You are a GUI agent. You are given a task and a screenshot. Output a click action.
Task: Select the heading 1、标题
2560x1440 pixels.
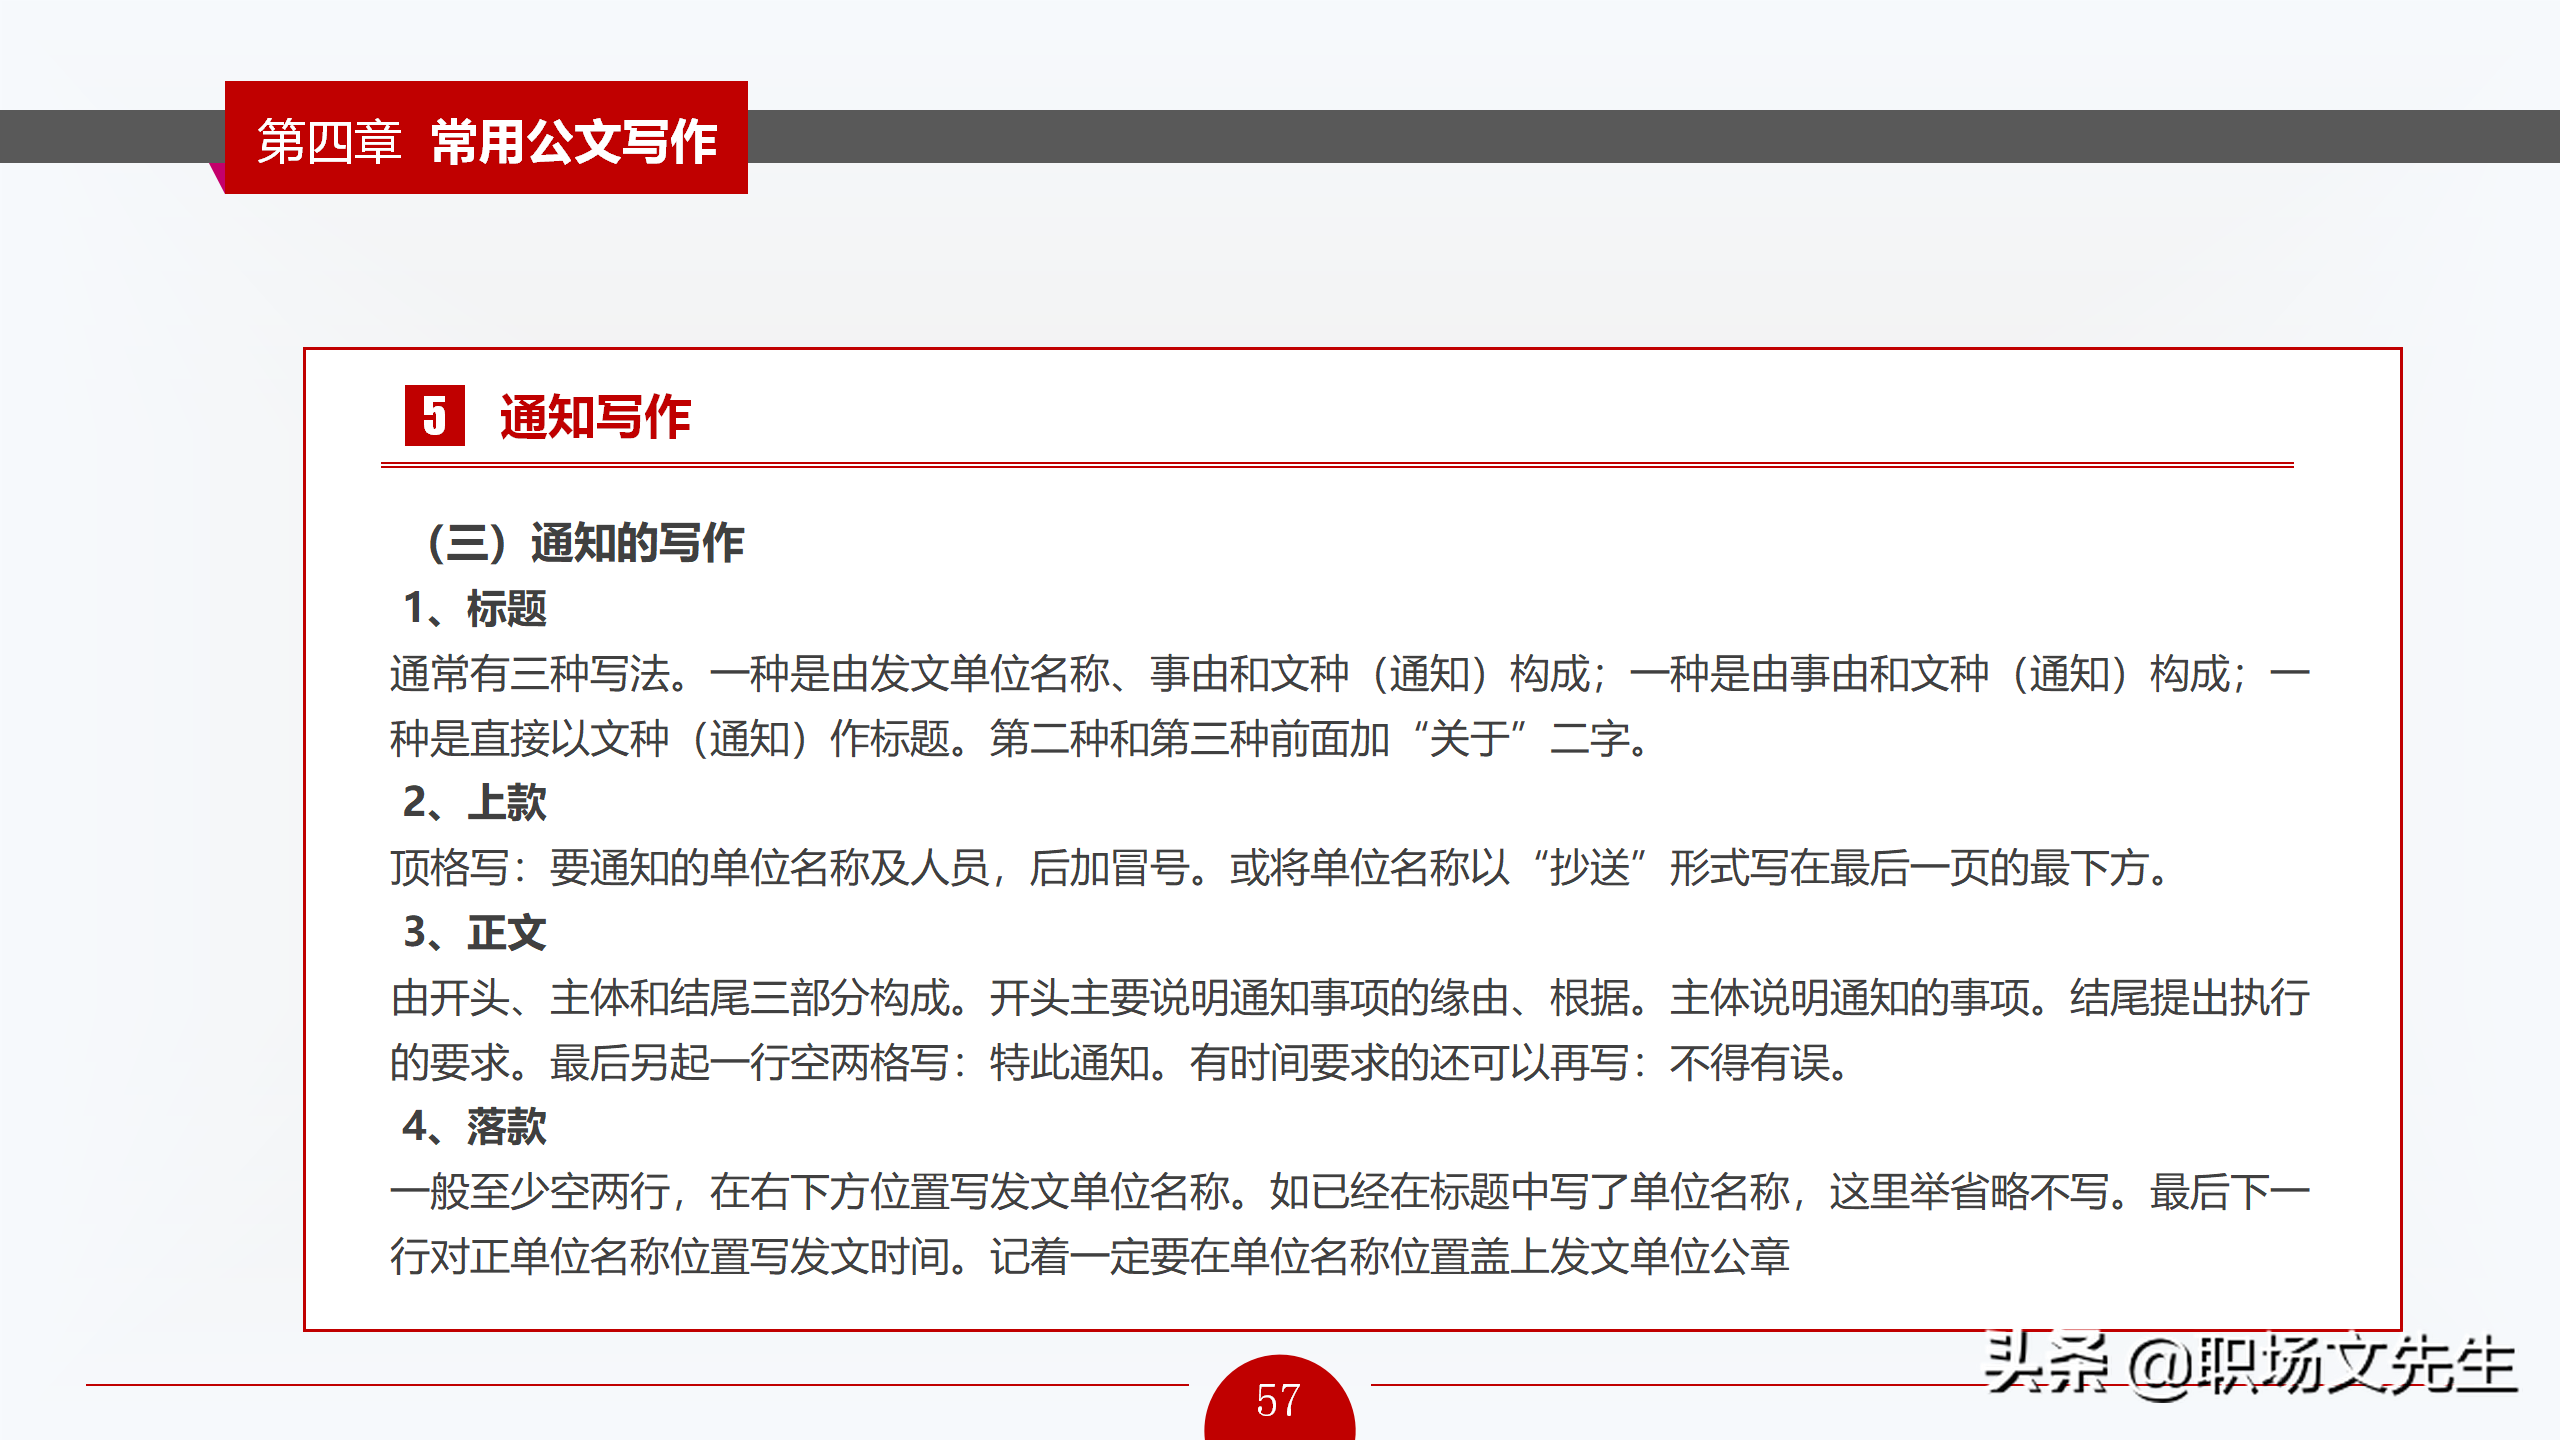tap(474, 608)
